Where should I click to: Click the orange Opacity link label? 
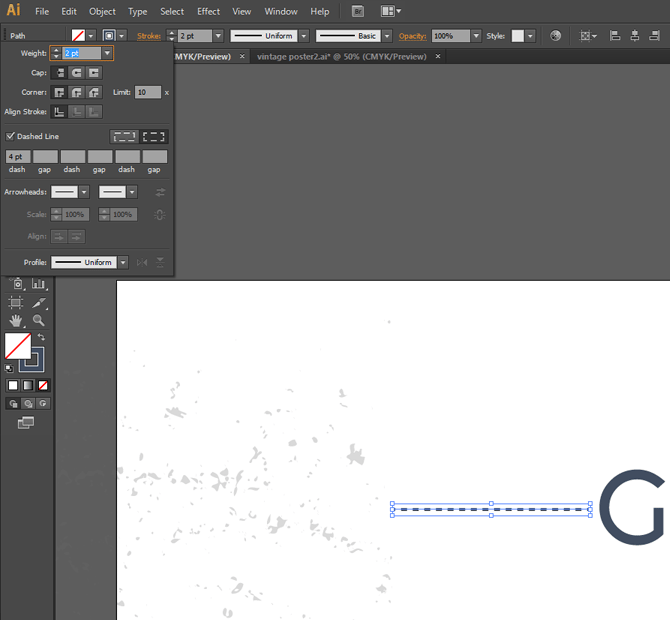(412, 36)
